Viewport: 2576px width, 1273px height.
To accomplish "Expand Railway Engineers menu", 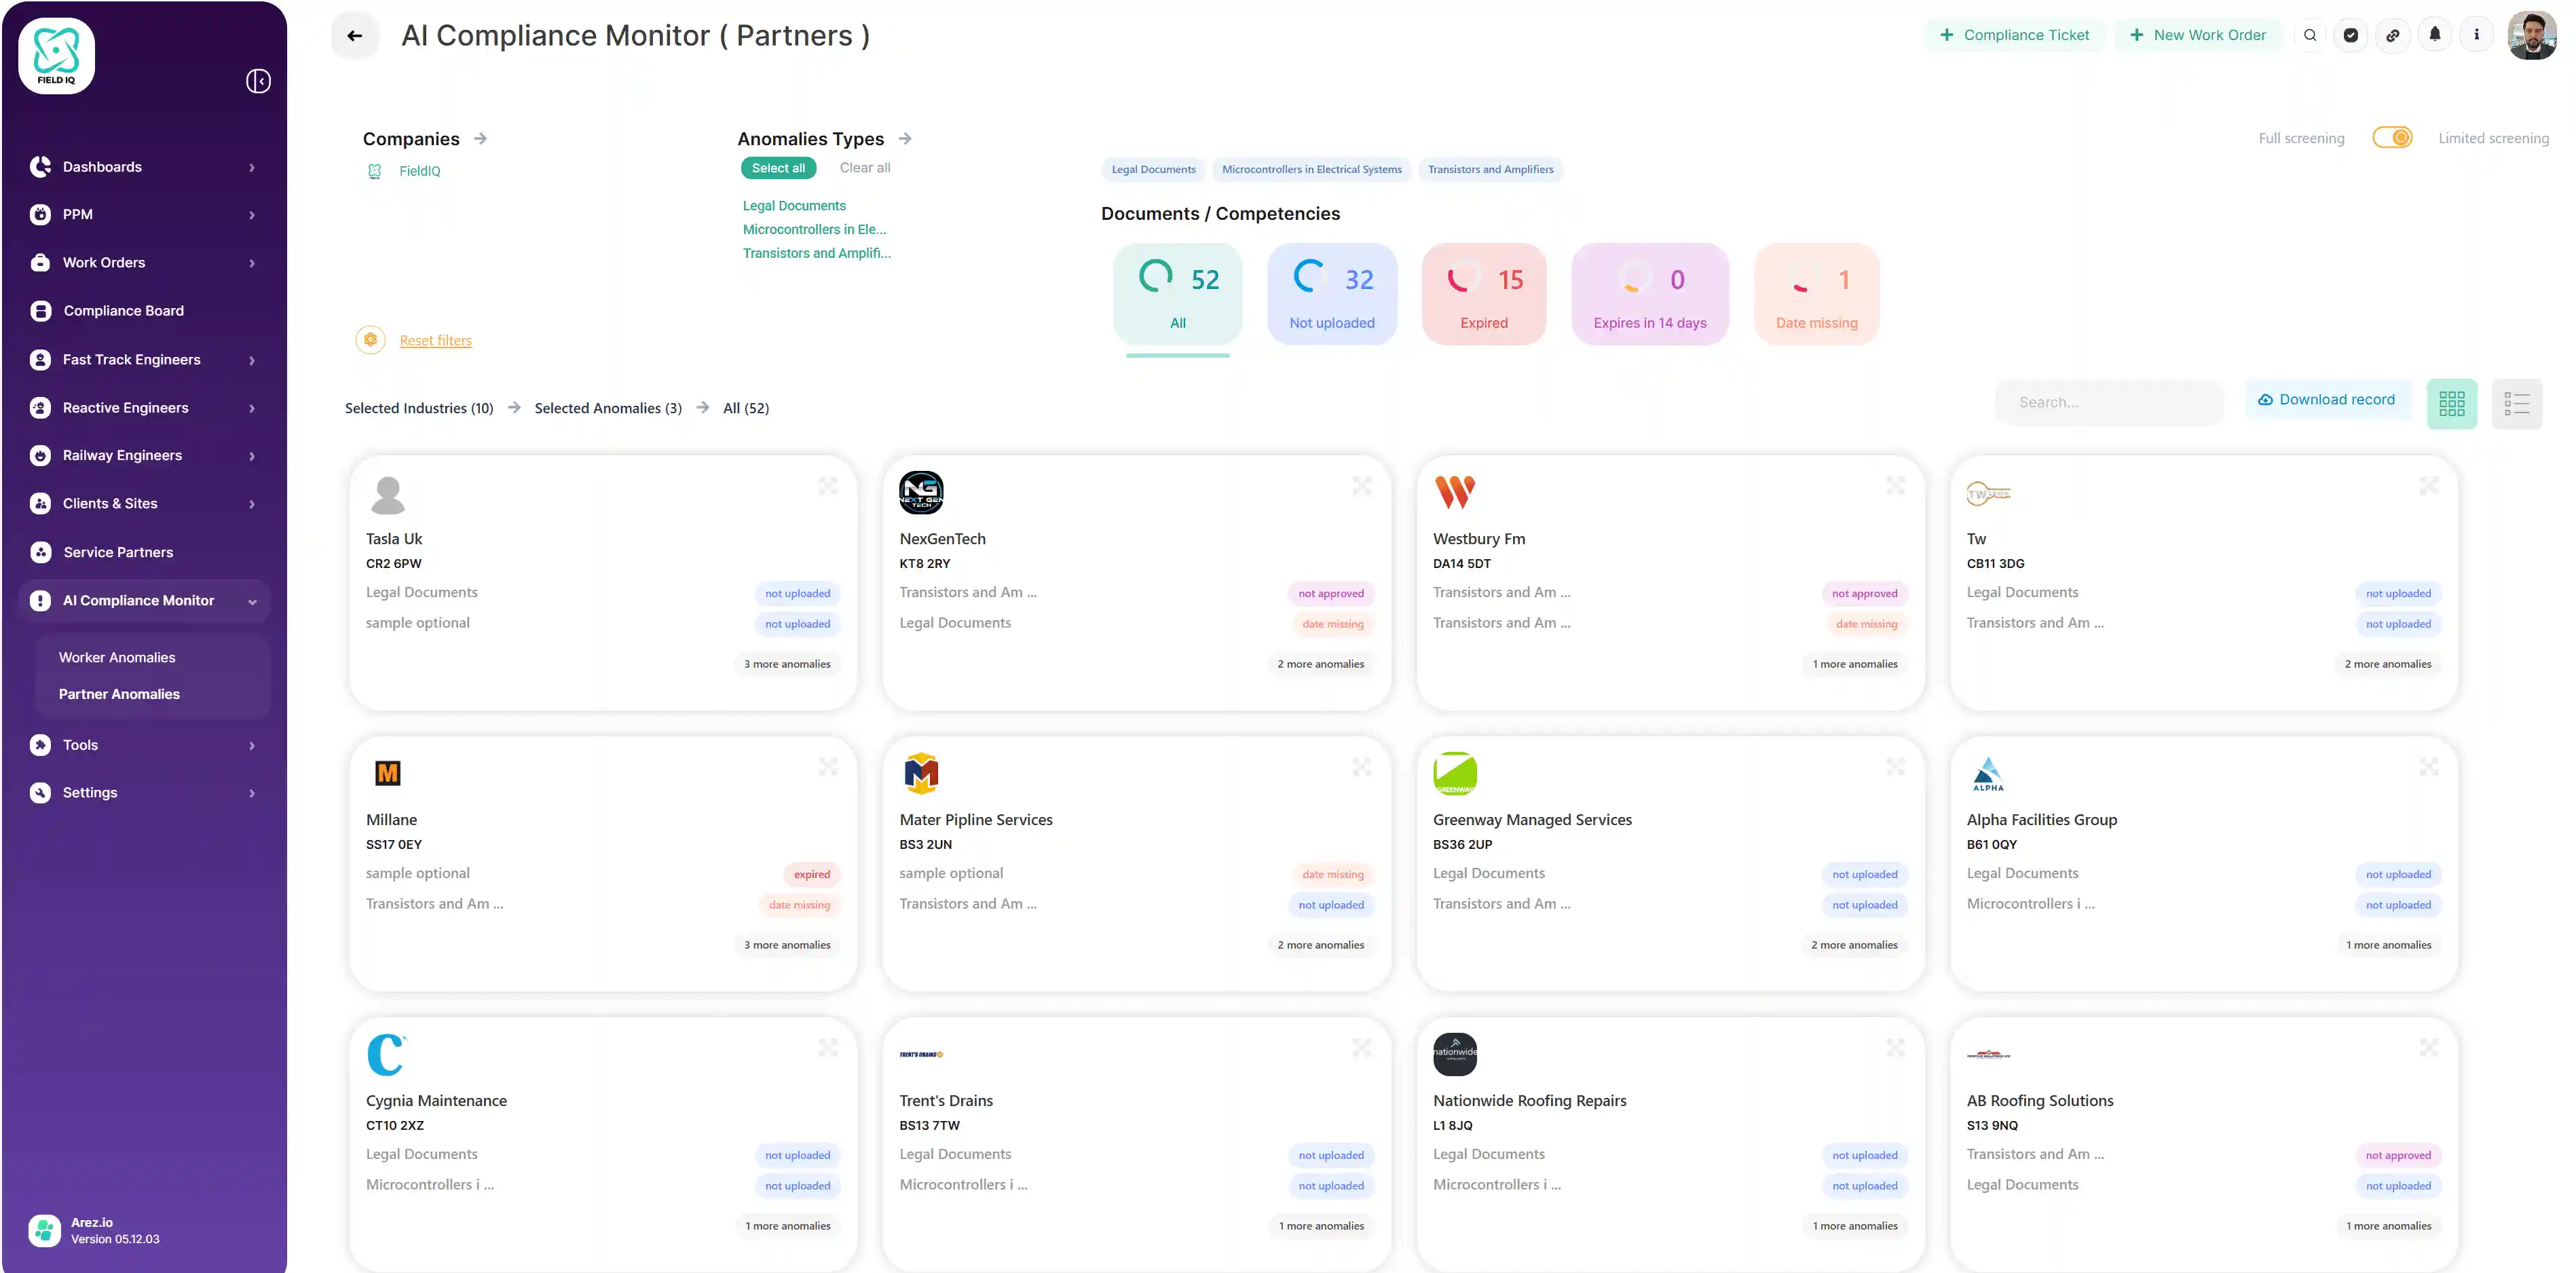I will click(145, 456).
